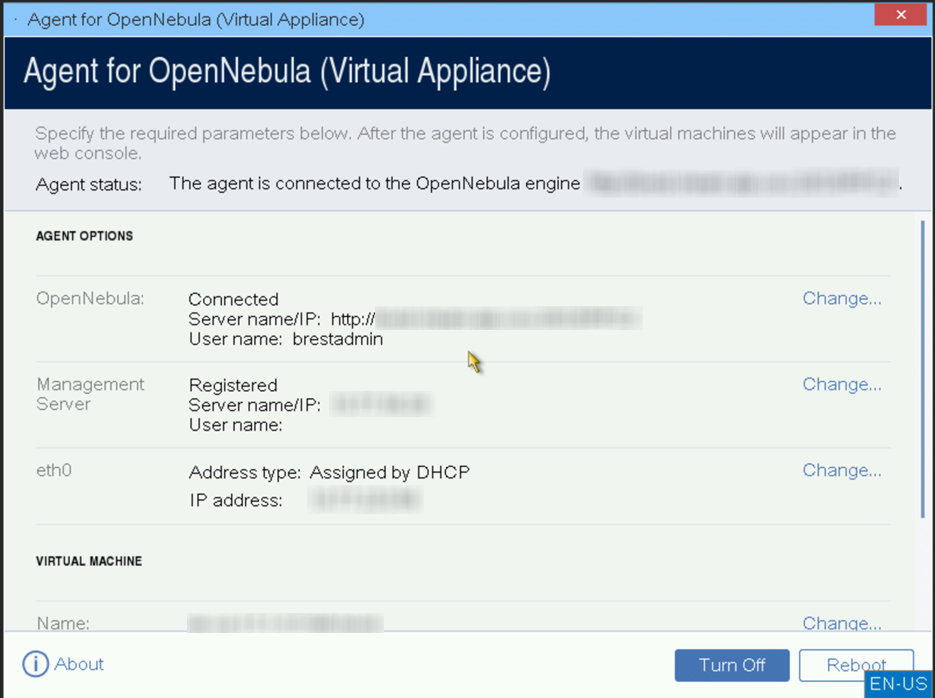Open the EN-US language indicator
The height and width of the screenshot is (698, 935).
point(898,684)
